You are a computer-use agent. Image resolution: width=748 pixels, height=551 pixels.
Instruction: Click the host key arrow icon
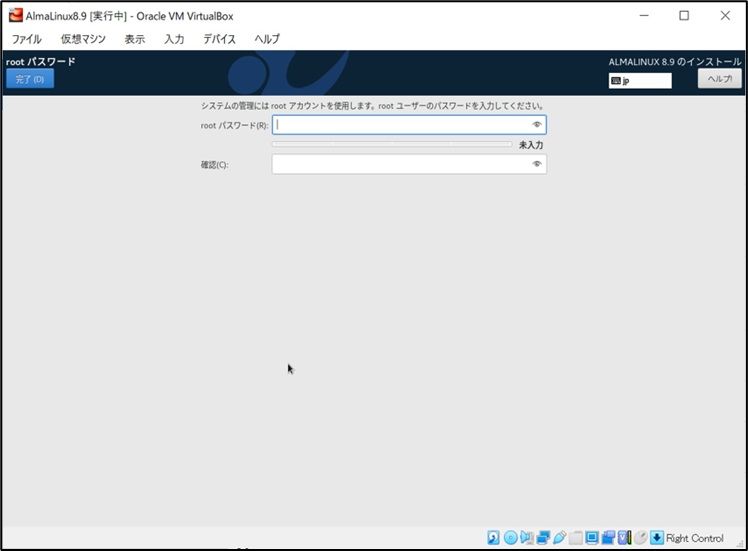point(657,538)
